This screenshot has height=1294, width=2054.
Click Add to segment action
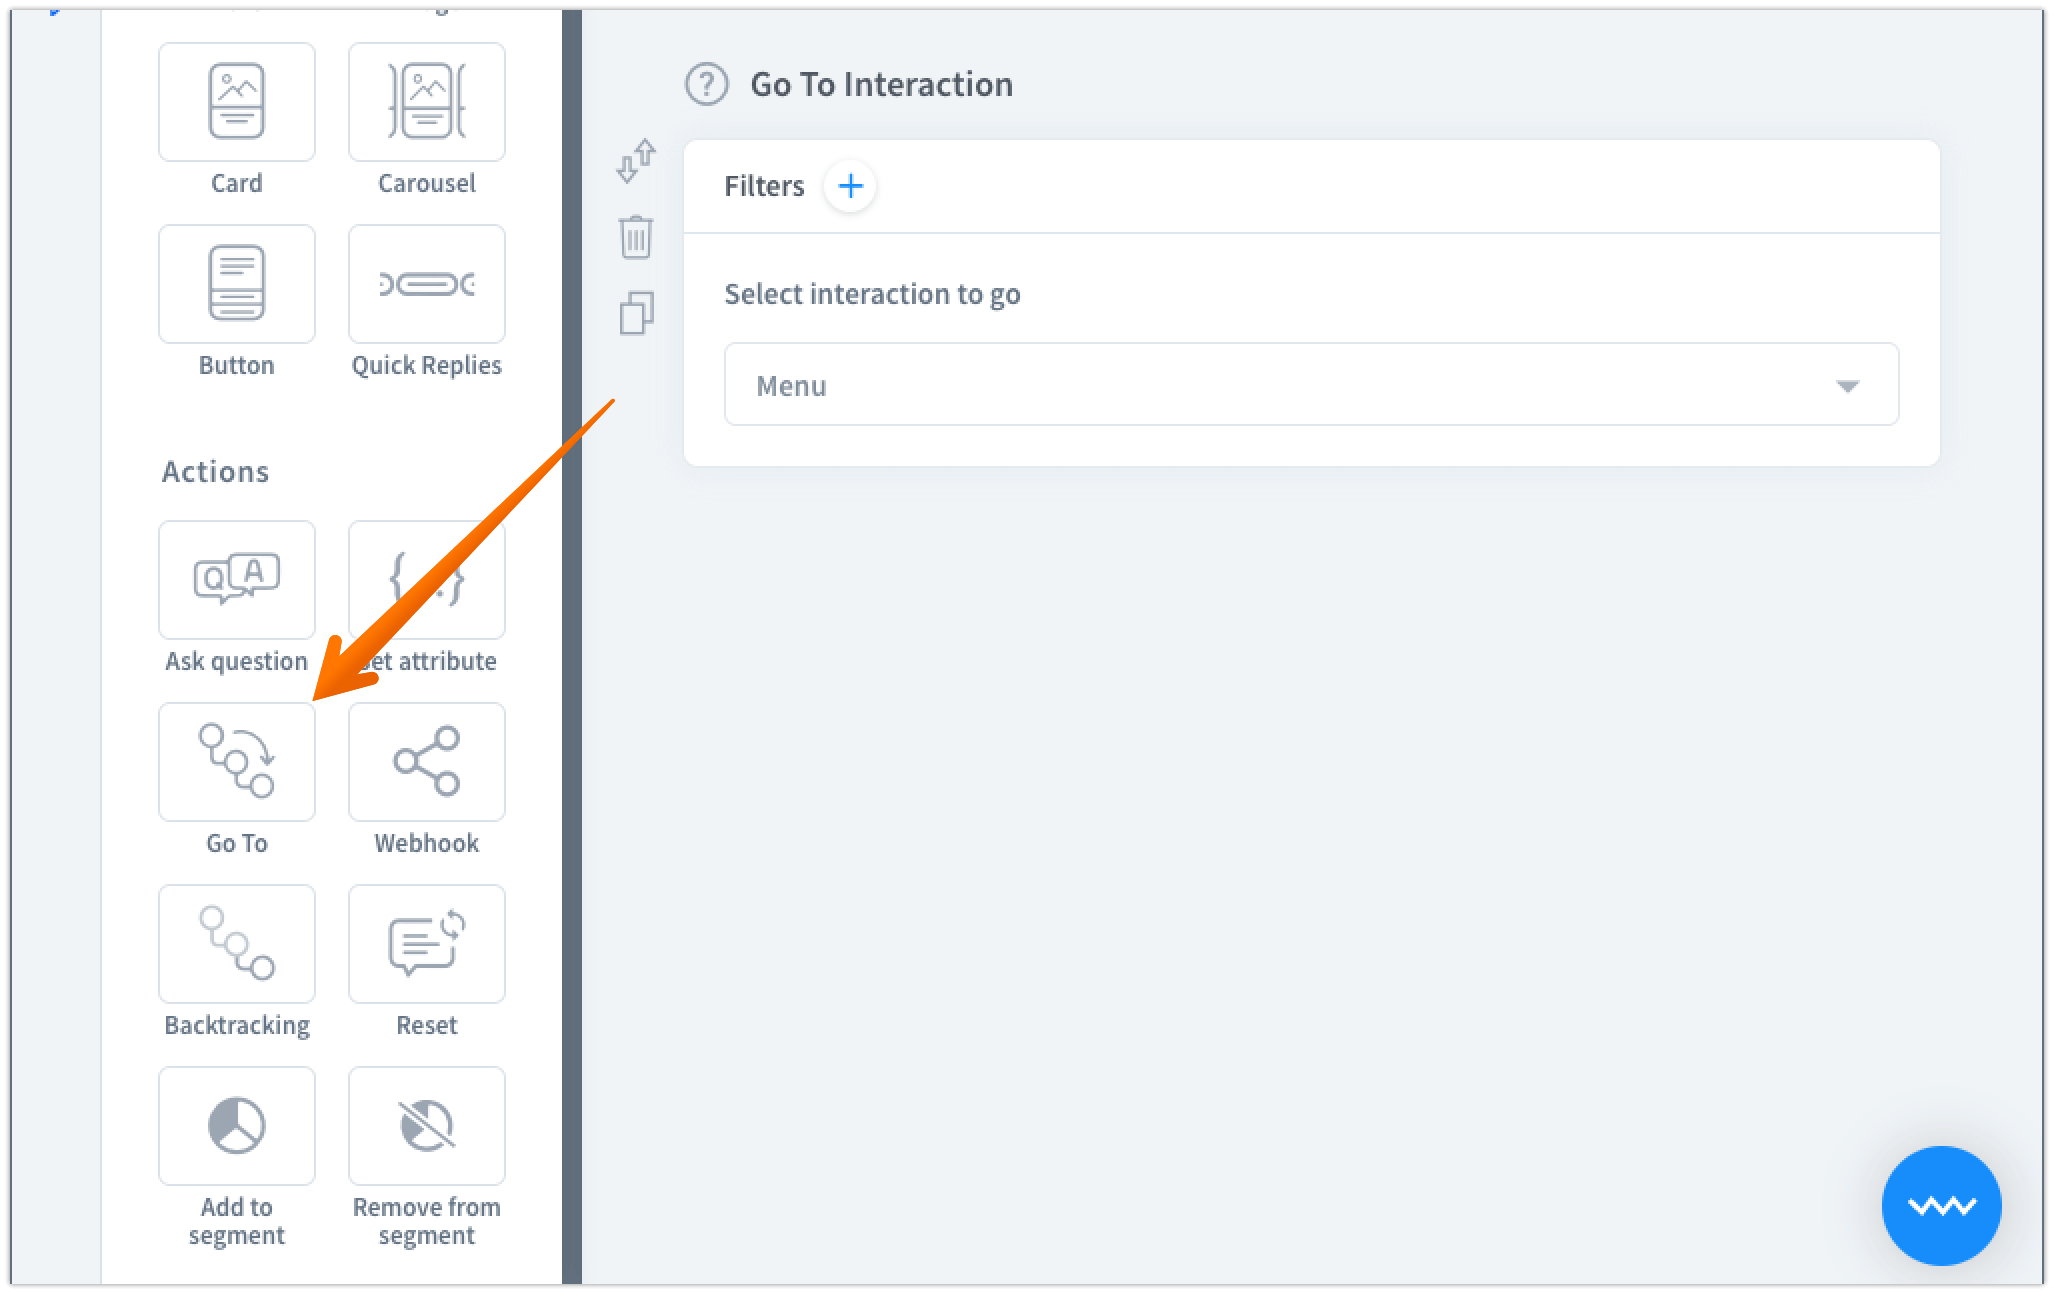[x=237, y=1126]
